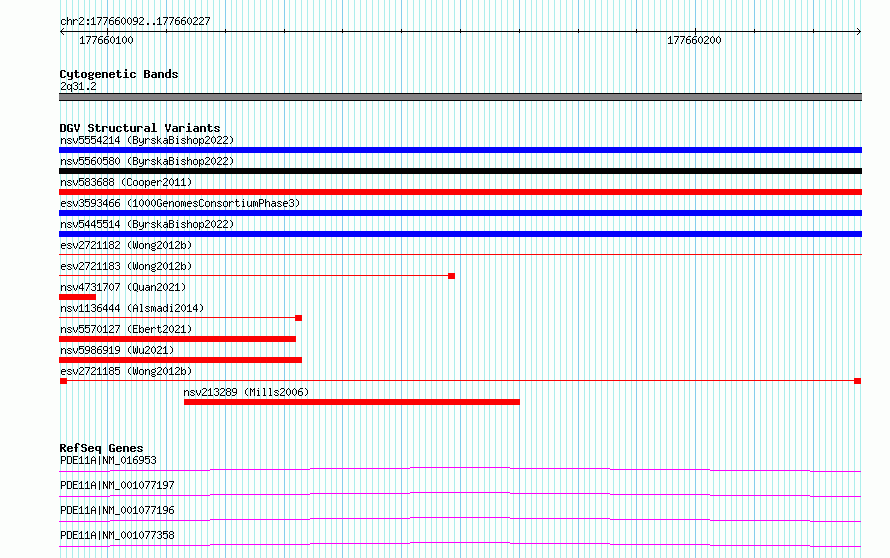This screenshot has width=890, height=558.
Task: Click the magenta intron line under PDE11A|NM_016953
Action: tap(460, 469)
